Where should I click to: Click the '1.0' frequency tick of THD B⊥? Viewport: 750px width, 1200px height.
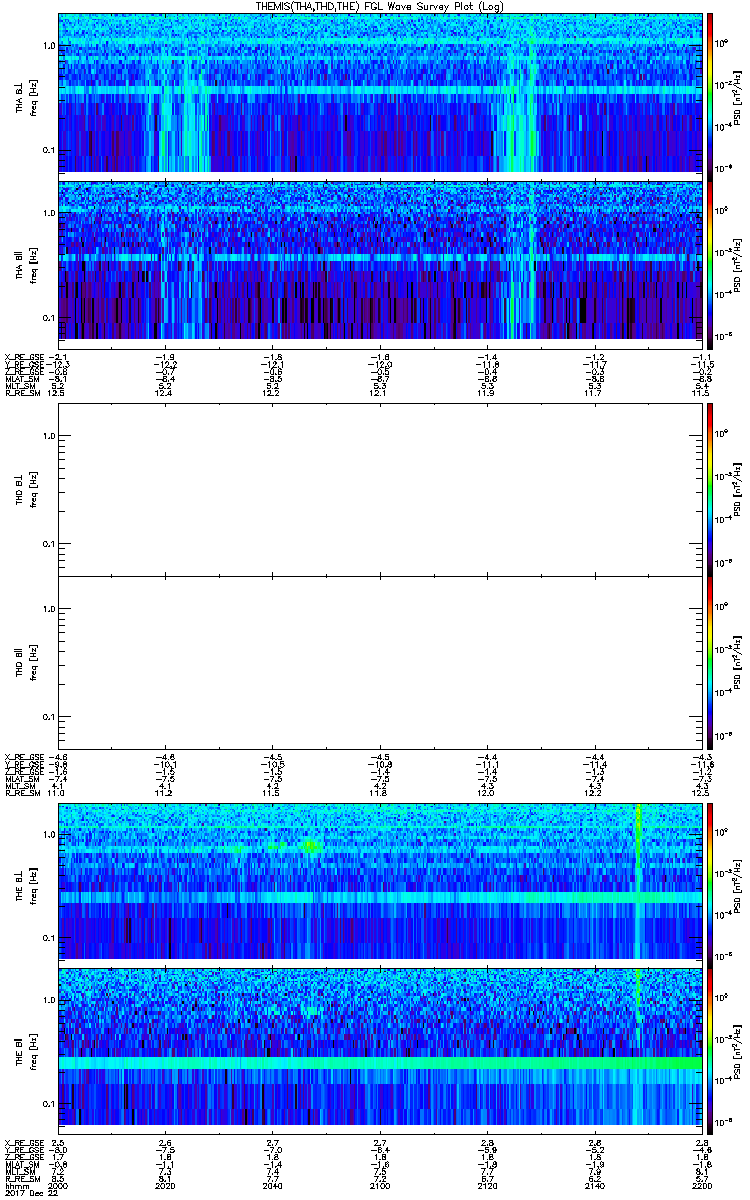pyautogui.click(x=47, y=435)
